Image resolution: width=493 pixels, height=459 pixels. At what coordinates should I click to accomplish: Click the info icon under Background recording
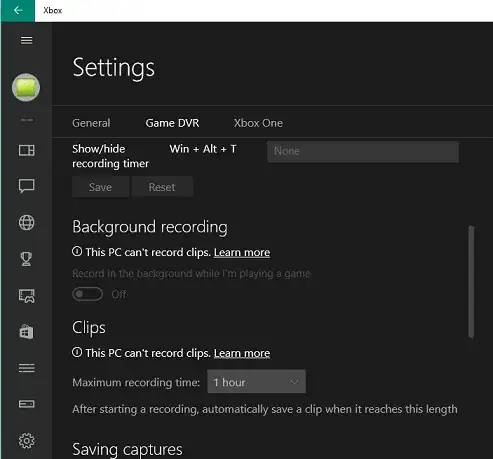coord(77,251)
